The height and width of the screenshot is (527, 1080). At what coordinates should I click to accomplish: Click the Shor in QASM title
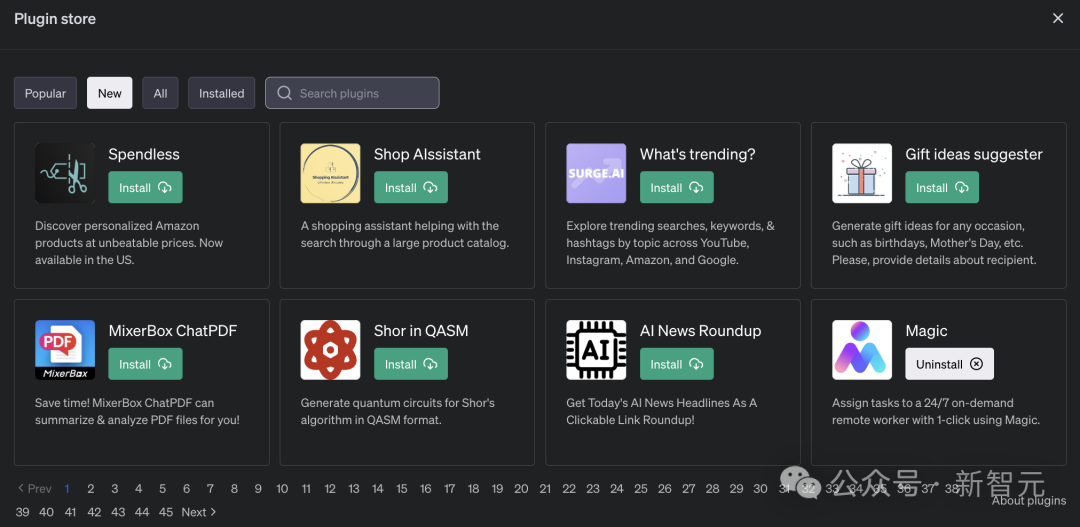(x=421, y=331)
